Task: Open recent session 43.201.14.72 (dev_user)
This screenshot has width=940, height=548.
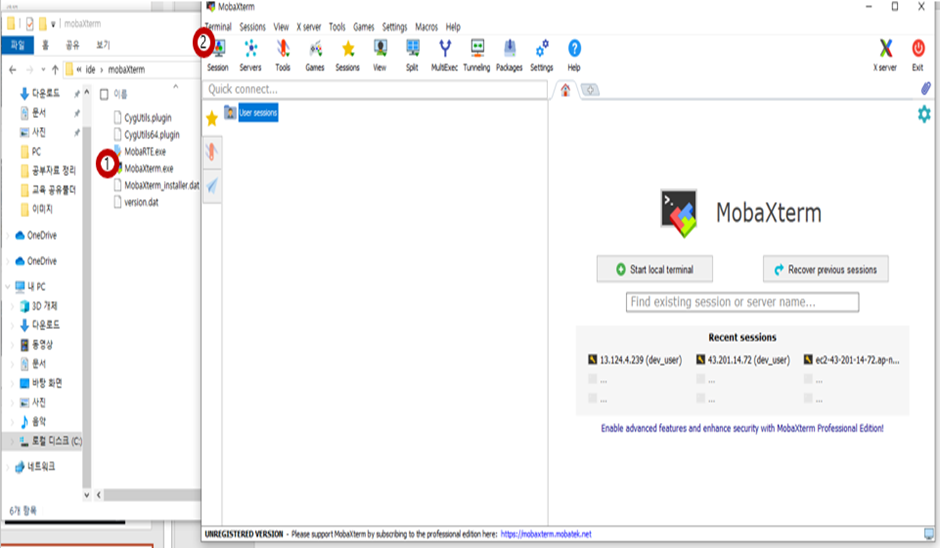Action: coord(743,360)
